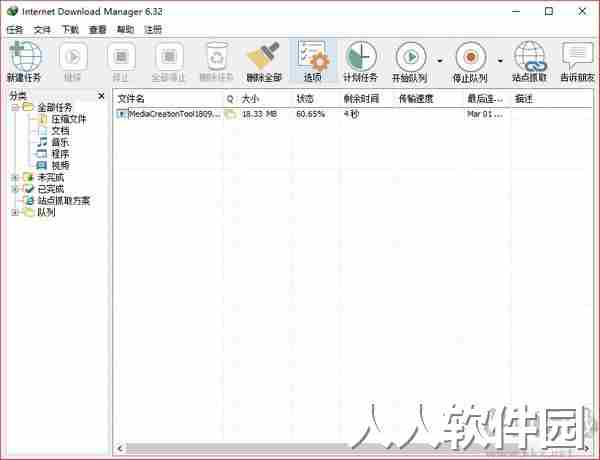Image resolution: width=600 pixels, height=460 pixels.
Task: Select the MediaCreationTool1809 download row
Action: coord(353,114)
